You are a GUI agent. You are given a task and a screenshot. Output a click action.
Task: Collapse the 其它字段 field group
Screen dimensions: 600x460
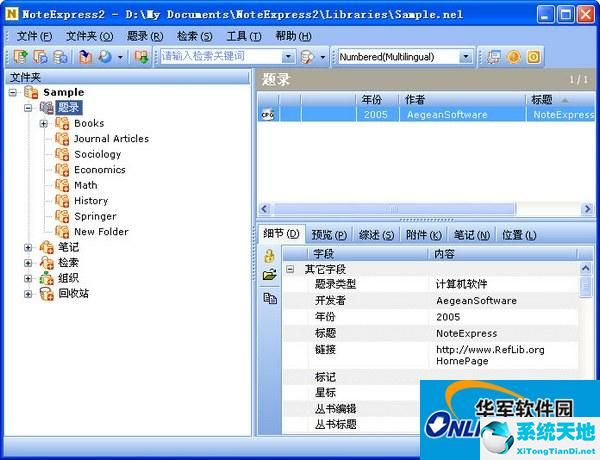[x=290, y=269]
